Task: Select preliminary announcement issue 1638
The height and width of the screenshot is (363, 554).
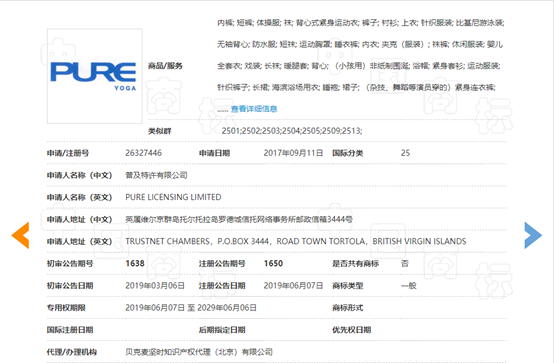Action: 135,263
